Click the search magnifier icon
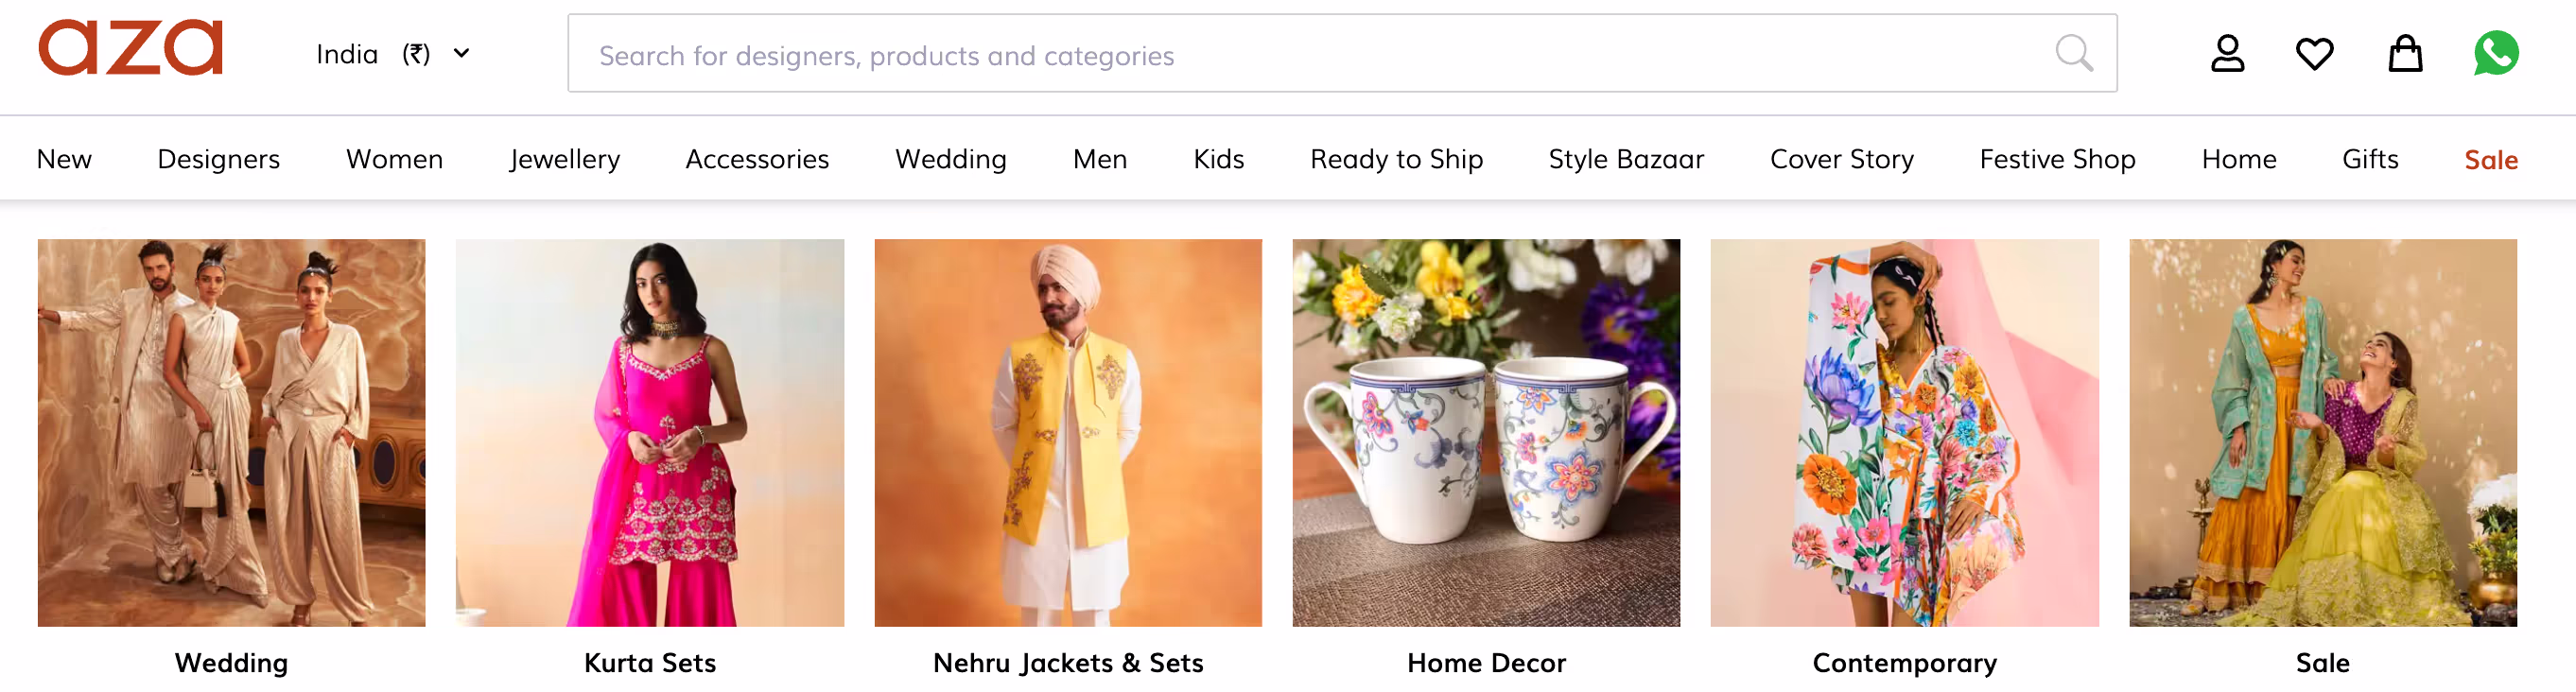 coord(2073,53)
